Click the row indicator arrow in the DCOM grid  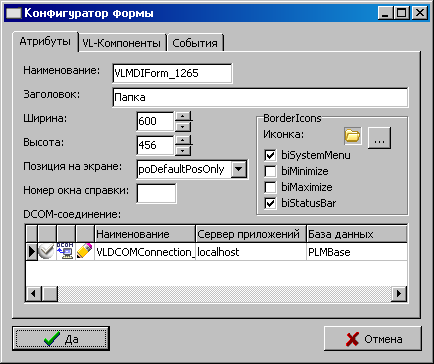pos(31,252)
